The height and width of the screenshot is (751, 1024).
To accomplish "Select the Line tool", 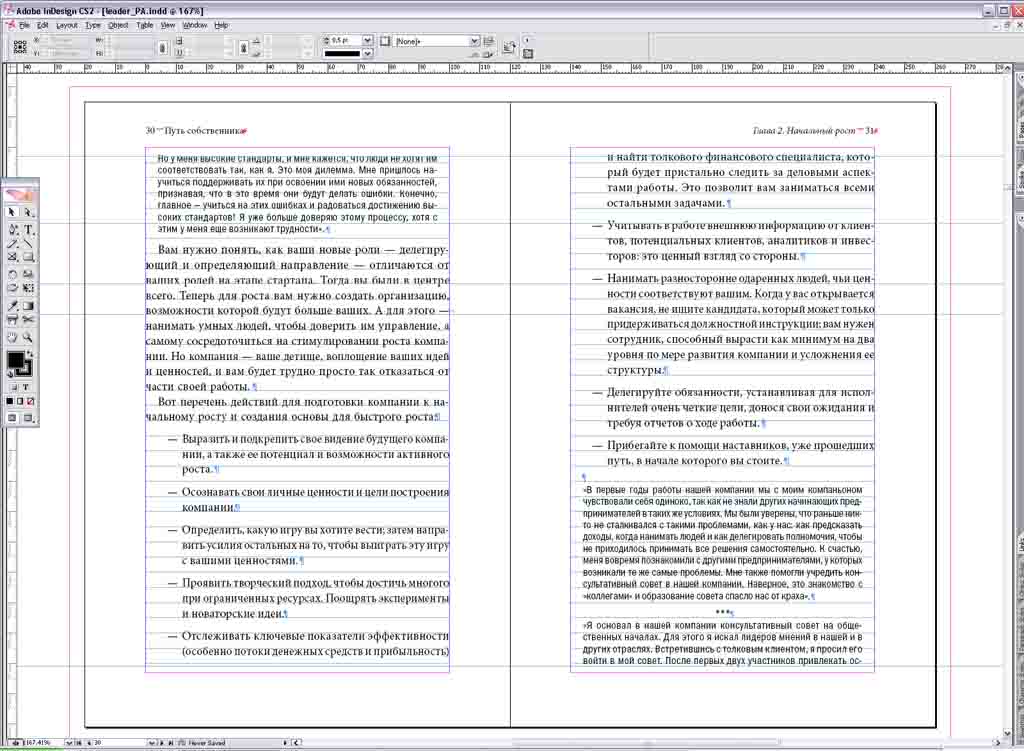I will coord(28,244).
